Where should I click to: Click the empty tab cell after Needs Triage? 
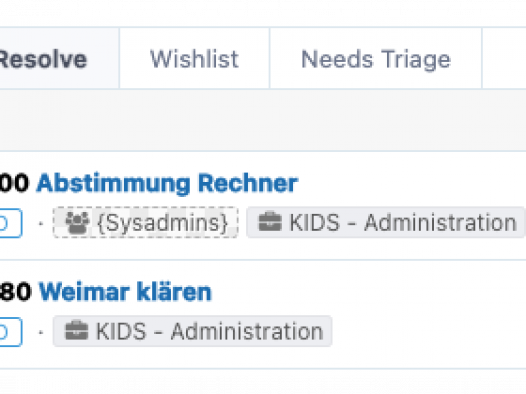[x=504, y=58]
